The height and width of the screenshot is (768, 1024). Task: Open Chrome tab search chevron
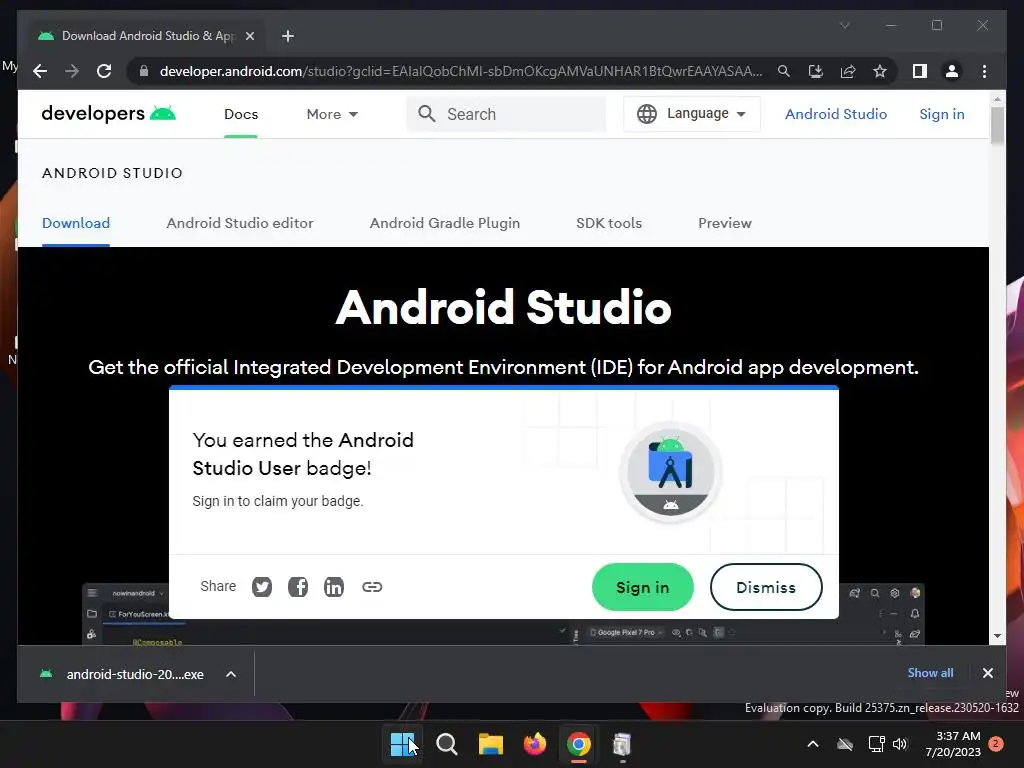pyautogui.click(x=844, y=25)
